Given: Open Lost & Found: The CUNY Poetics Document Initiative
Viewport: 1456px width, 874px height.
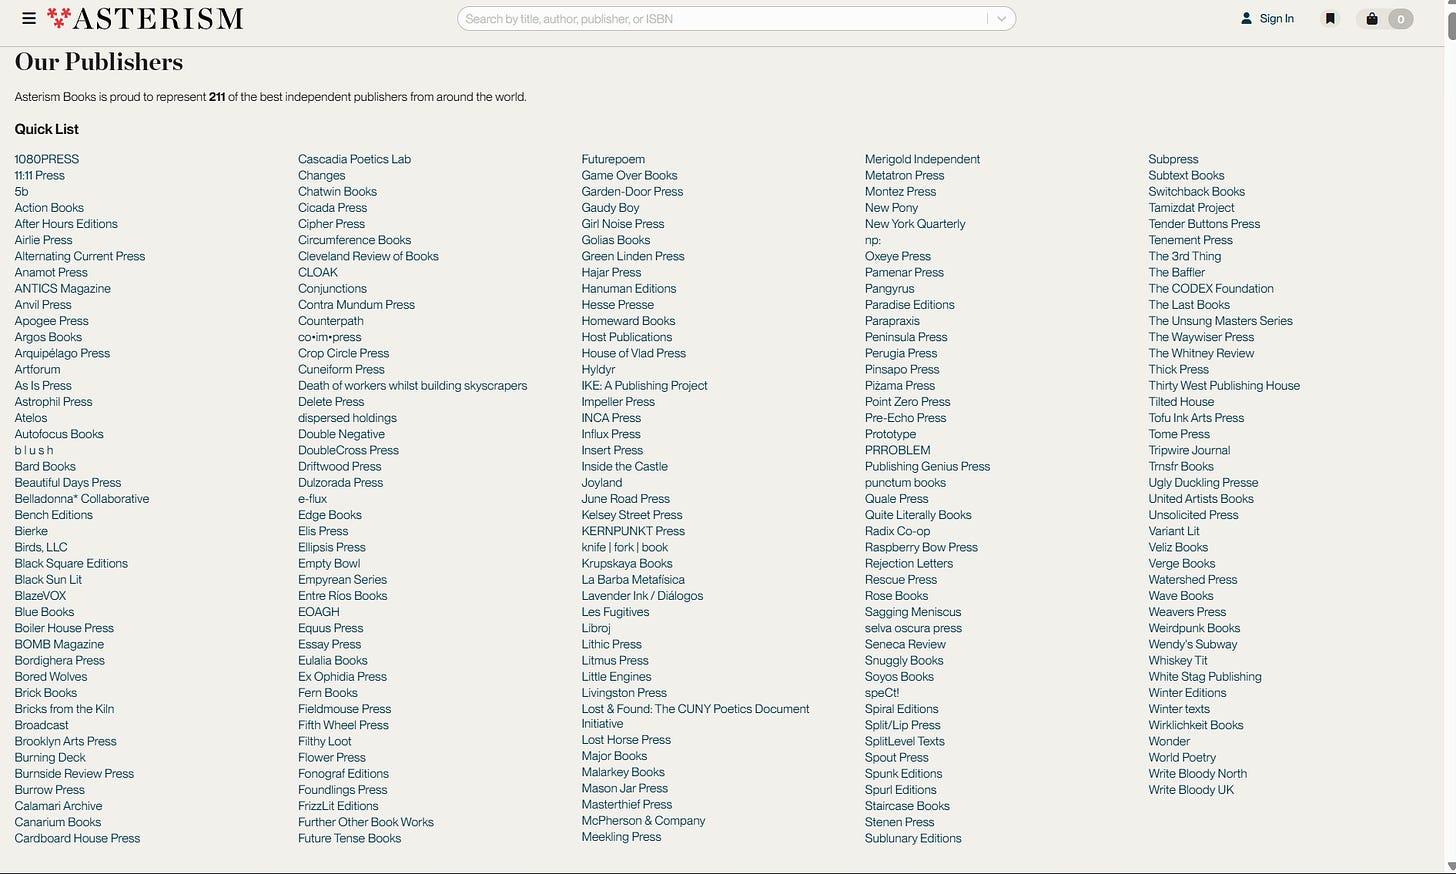Looking at the screenshot, I should 695,716.
